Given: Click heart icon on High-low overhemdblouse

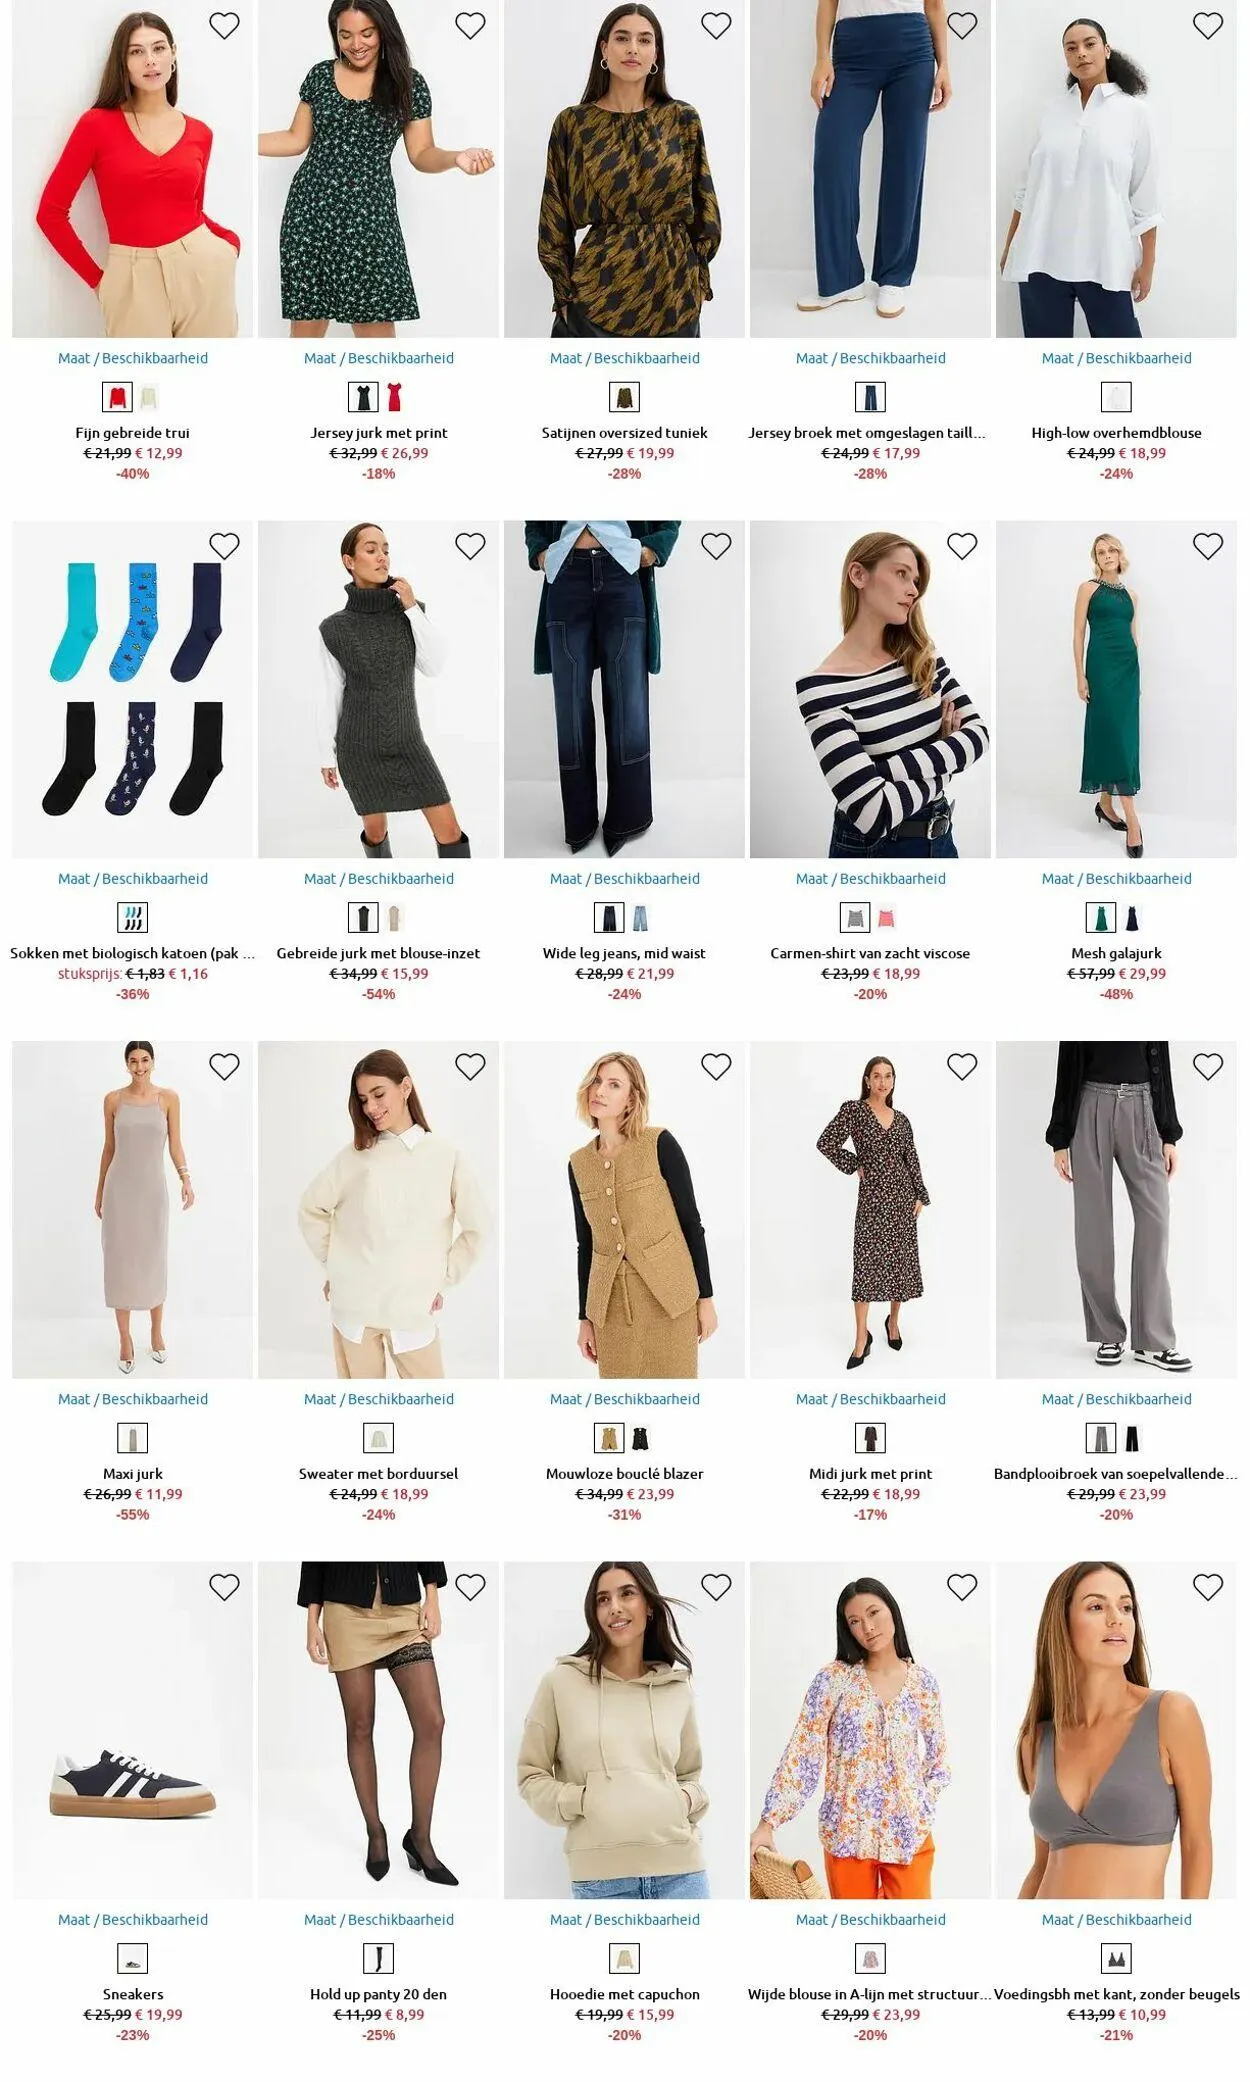Looking at the screenshot, I should [1208, 26].
